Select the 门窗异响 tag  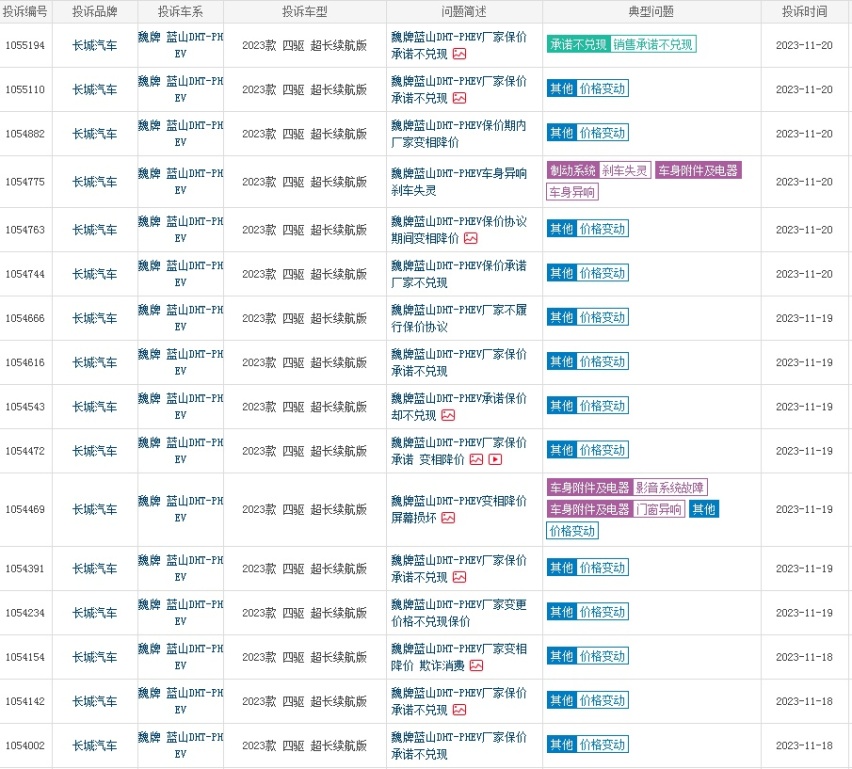point(658,509)
